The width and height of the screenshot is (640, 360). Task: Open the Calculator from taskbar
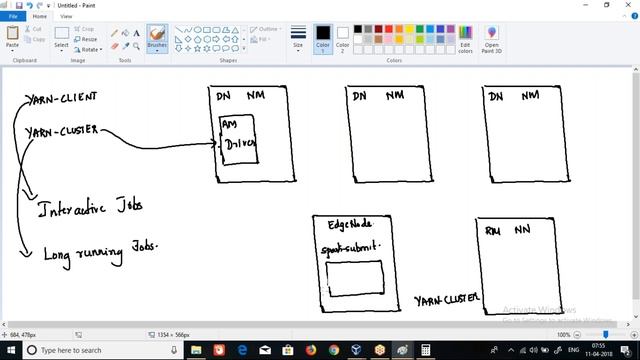pyautogui.click(x=426, y=350)
